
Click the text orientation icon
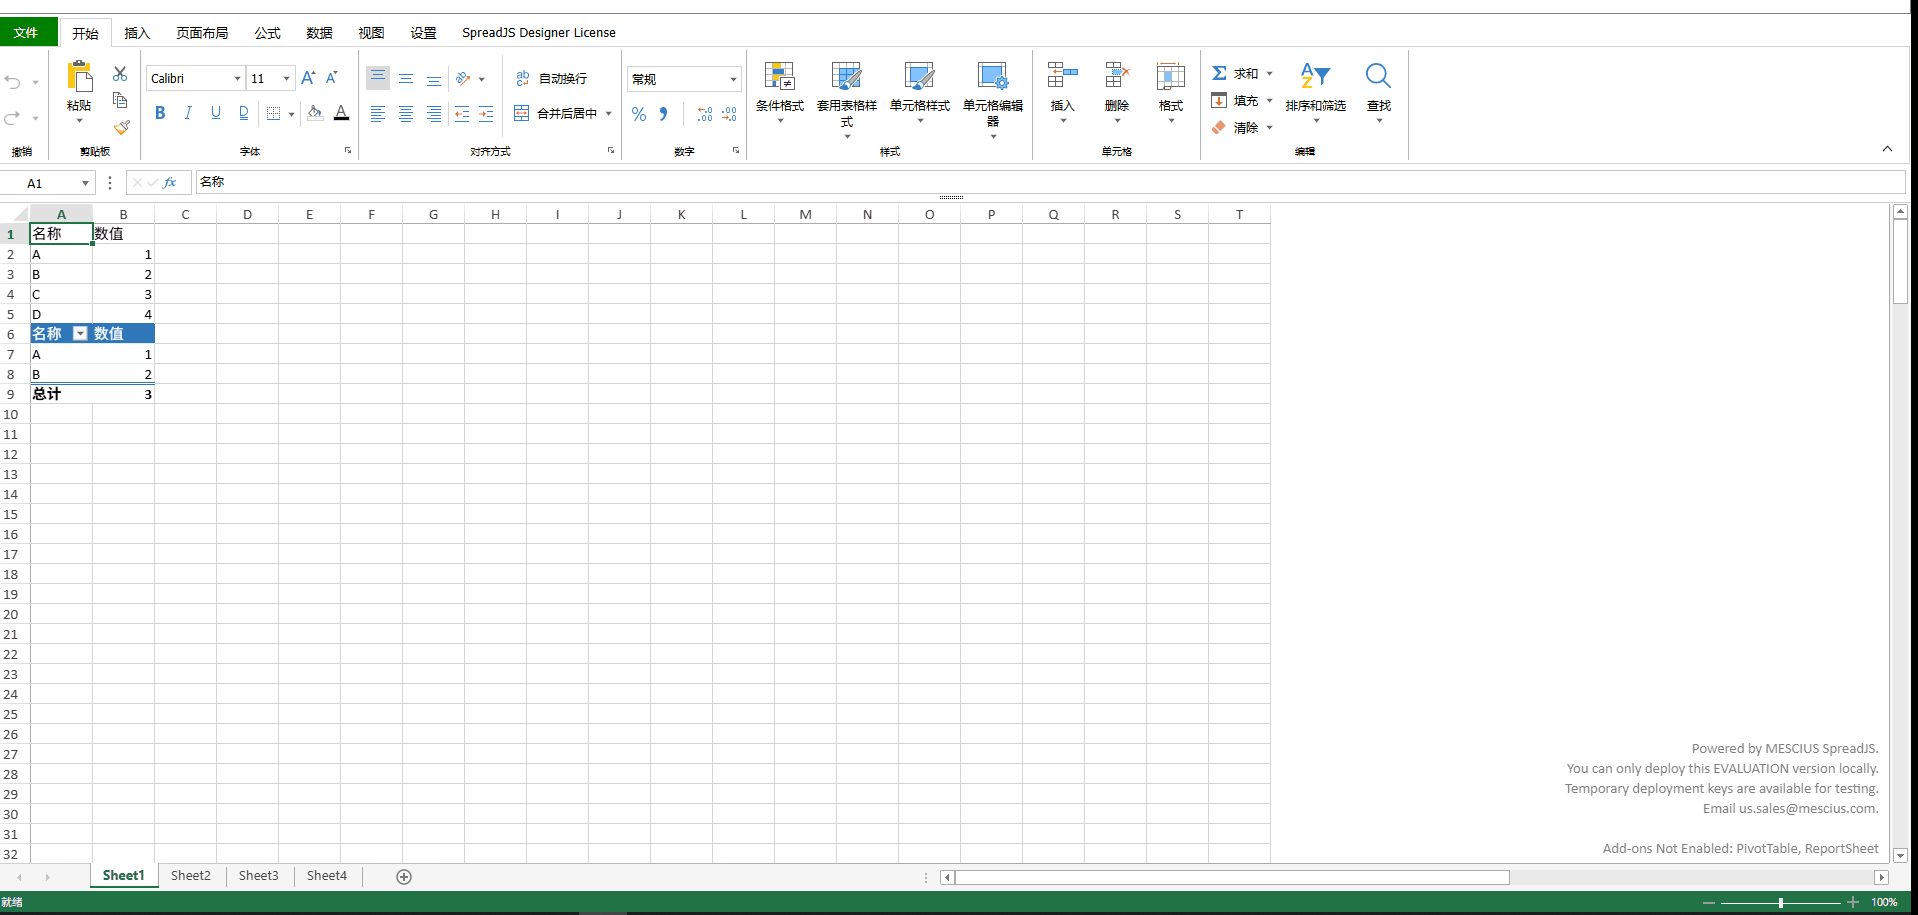(x=463, y=78)
